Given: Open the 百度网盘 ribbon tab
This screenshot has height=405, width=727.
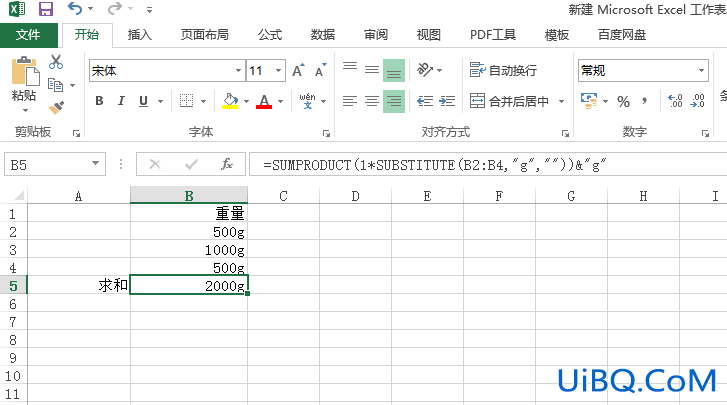Looking at the screenshot, I should point(622,35).
